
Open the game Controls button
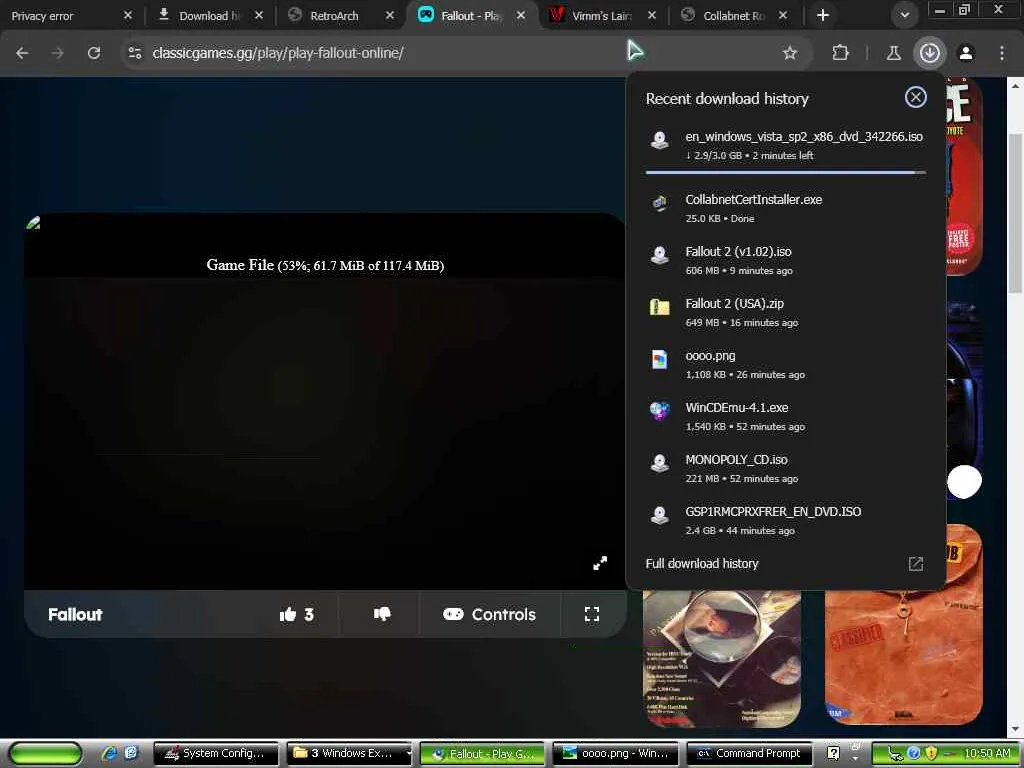[x=489, y=615]
